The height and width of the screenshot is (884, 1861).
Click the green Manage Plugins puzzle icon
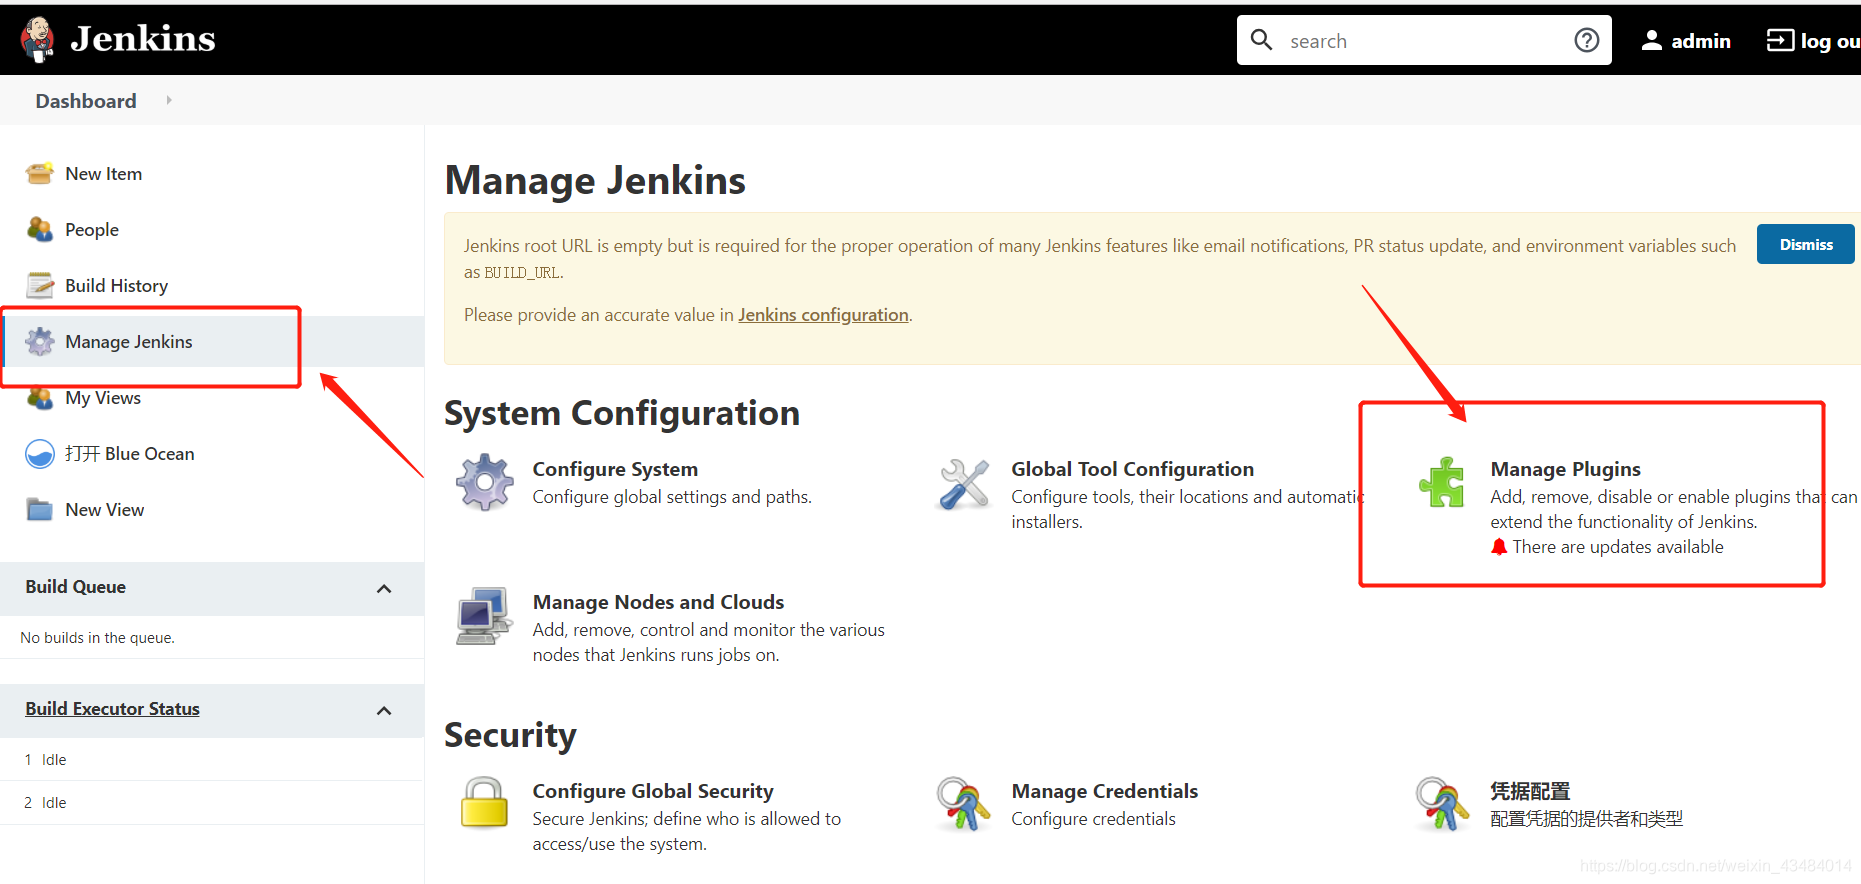tap(1443, 482)
